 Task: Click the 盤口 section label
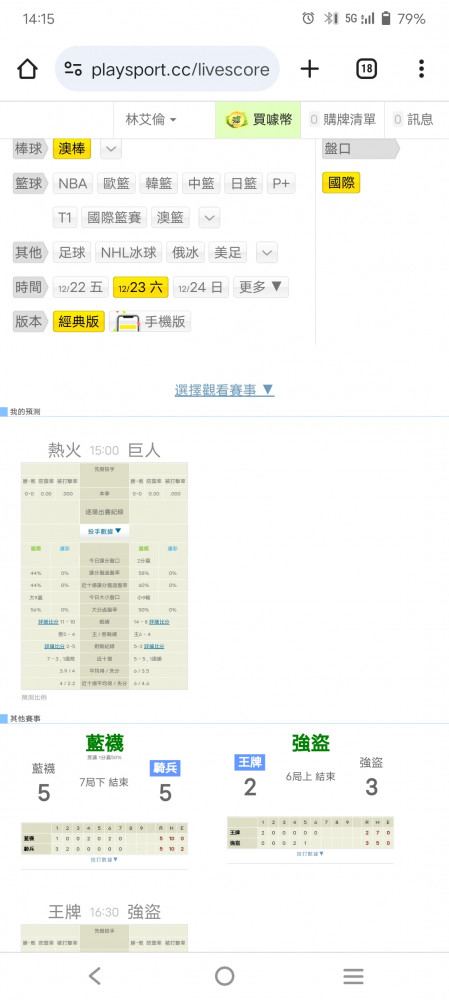pyautogui.click(x=360, y=149)
